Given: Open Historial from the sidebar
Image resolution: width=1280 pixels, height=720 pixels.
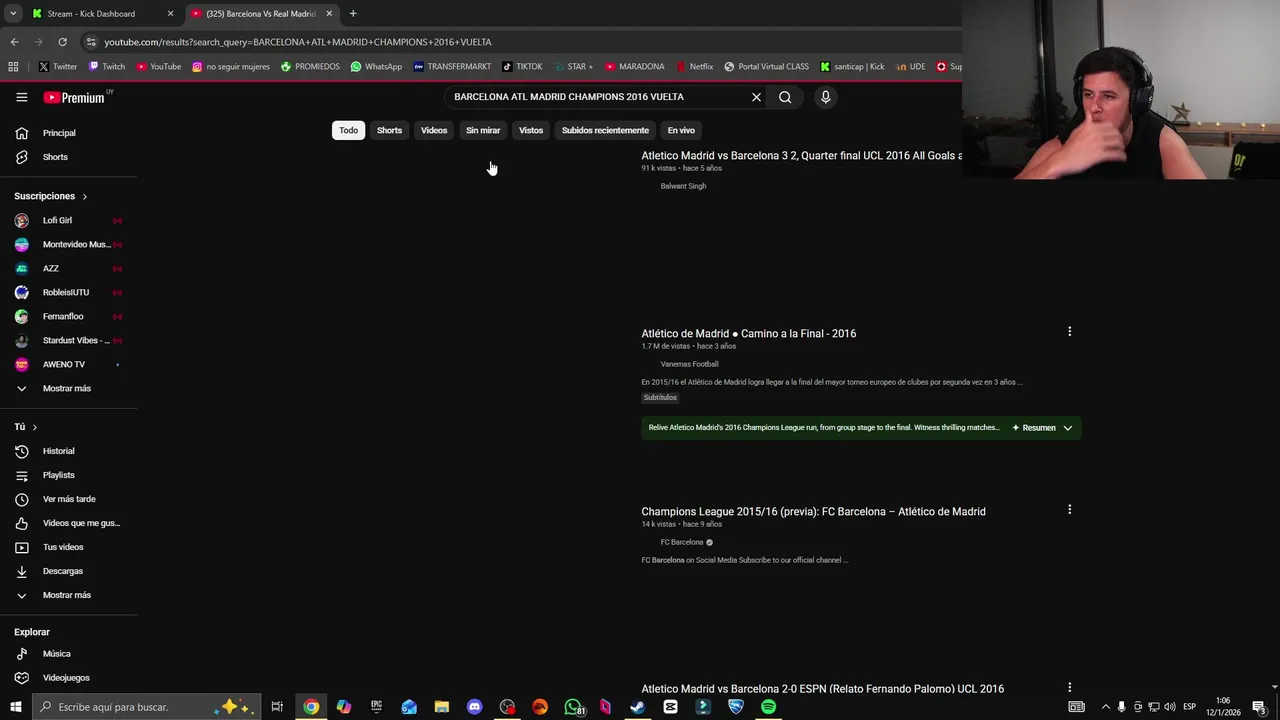Looking at the screenshot, I should tap(68, 451).
